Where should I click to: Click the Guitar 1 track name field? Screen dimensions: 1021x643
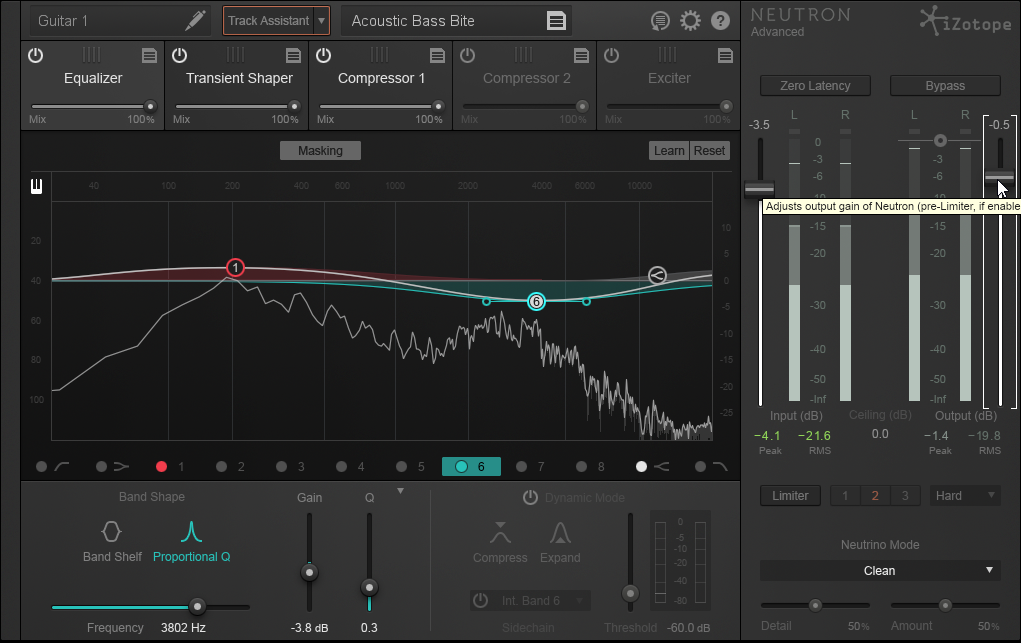(x=120, y=21)
